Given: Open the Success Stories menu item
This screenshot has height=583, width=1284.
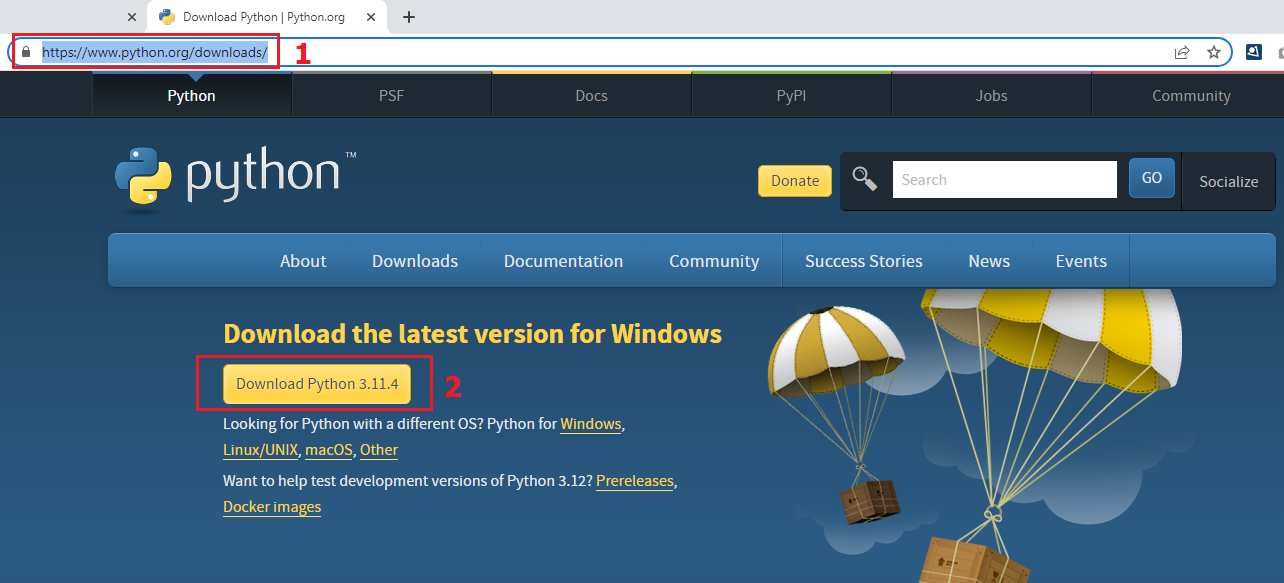Looking at the screenshot, I should click(863, 261).
